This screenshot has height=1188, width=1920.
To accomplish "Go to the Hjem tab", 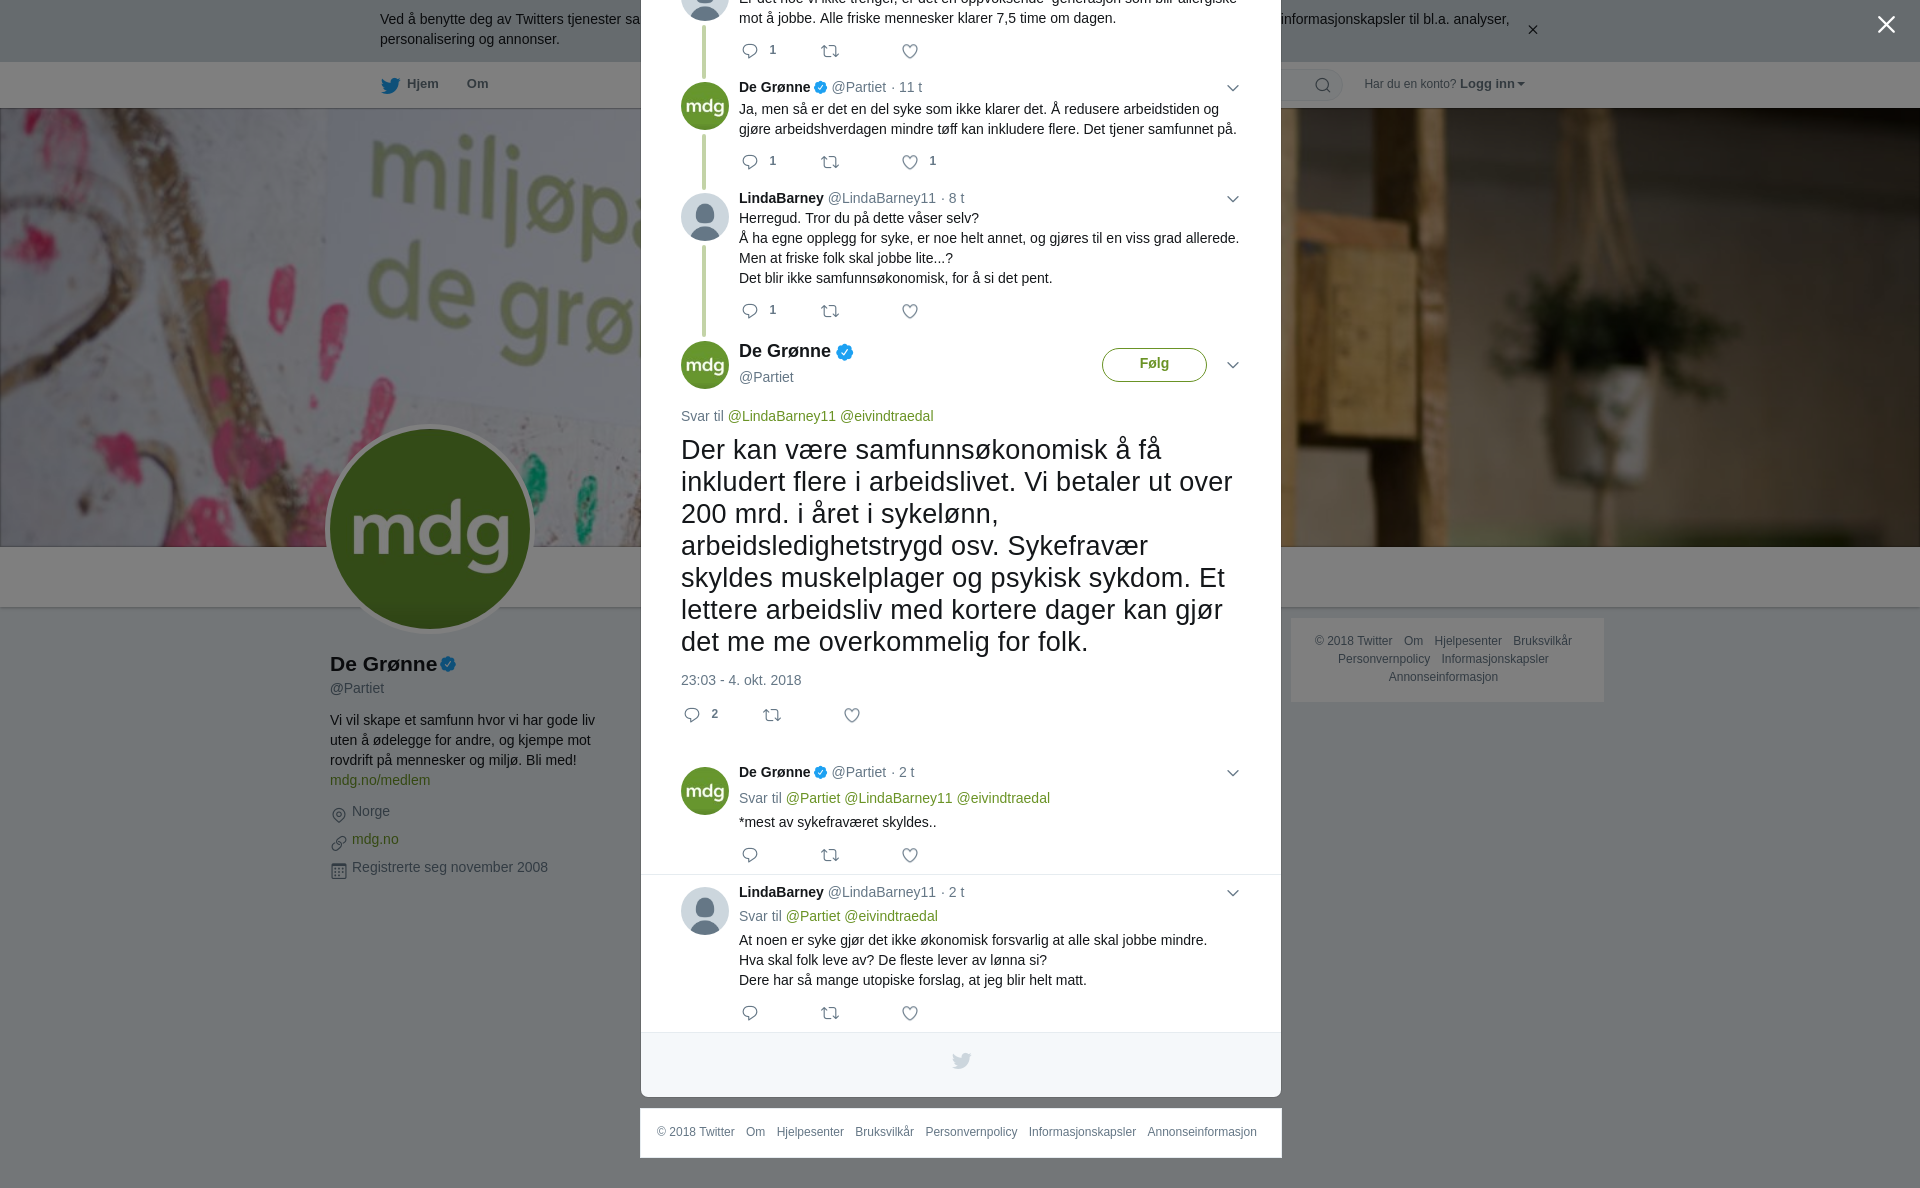I will click(x=410, y=84).
